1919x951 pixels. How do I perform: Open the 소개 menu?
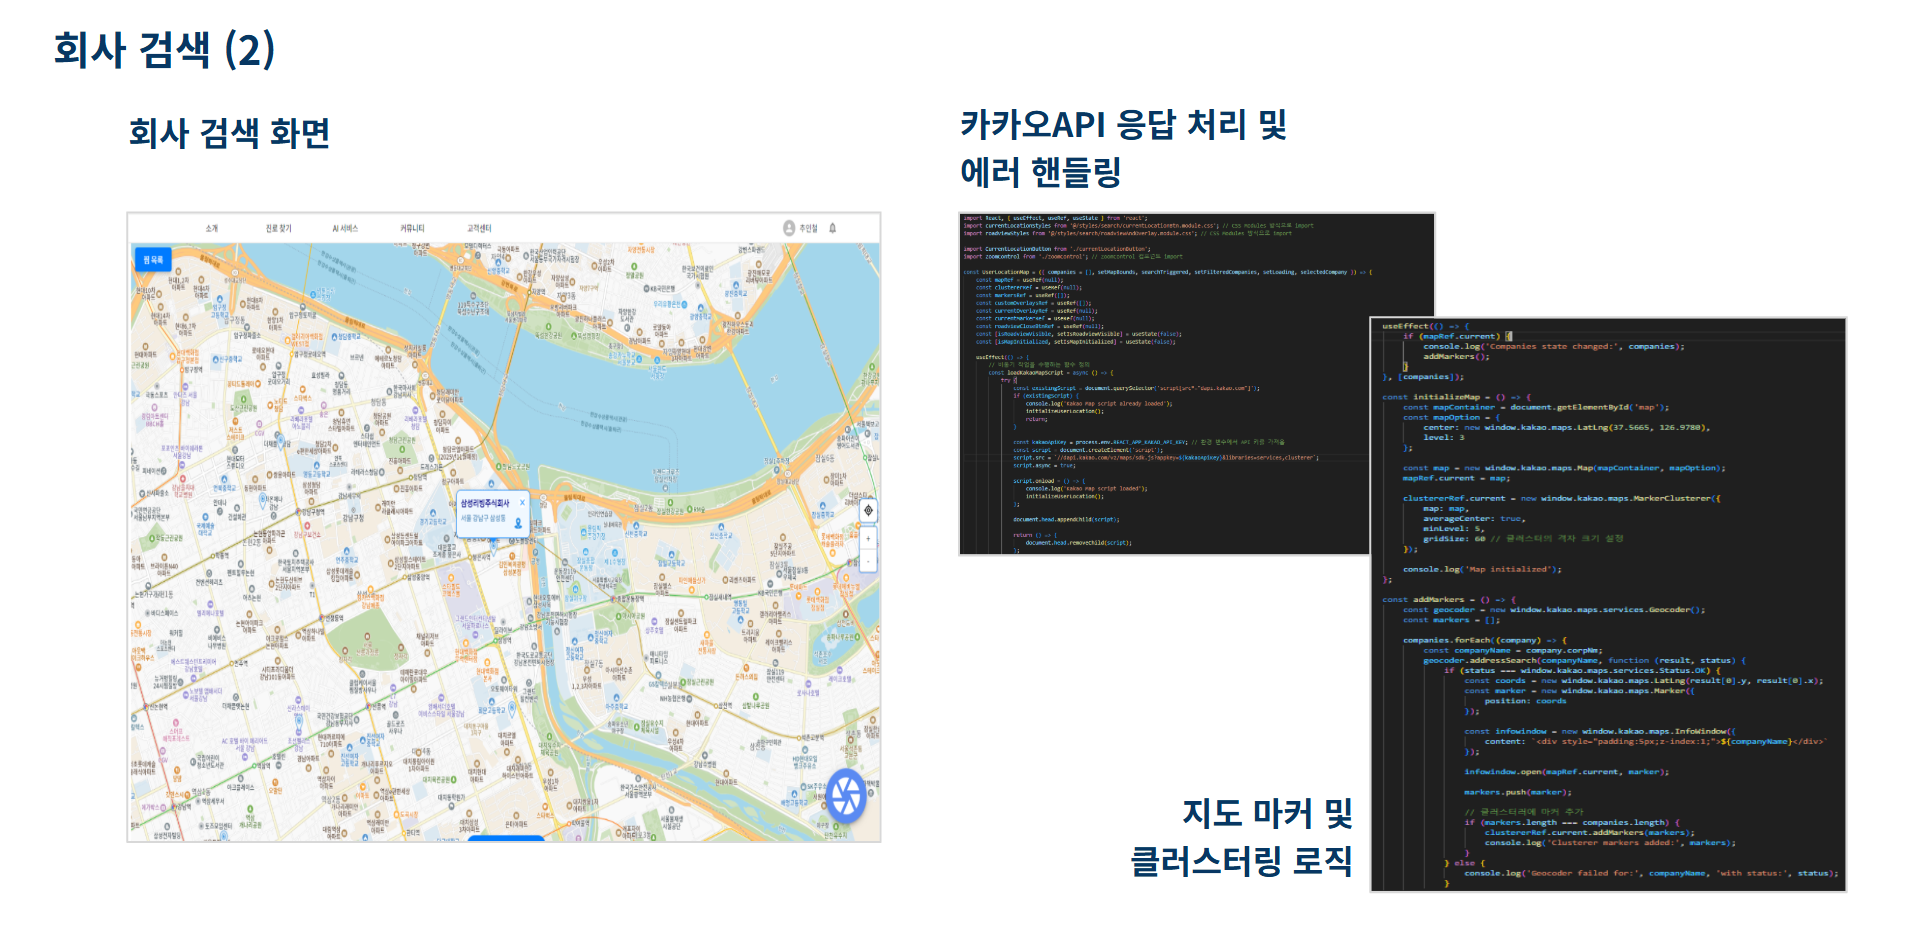click(x=211, y=228)
